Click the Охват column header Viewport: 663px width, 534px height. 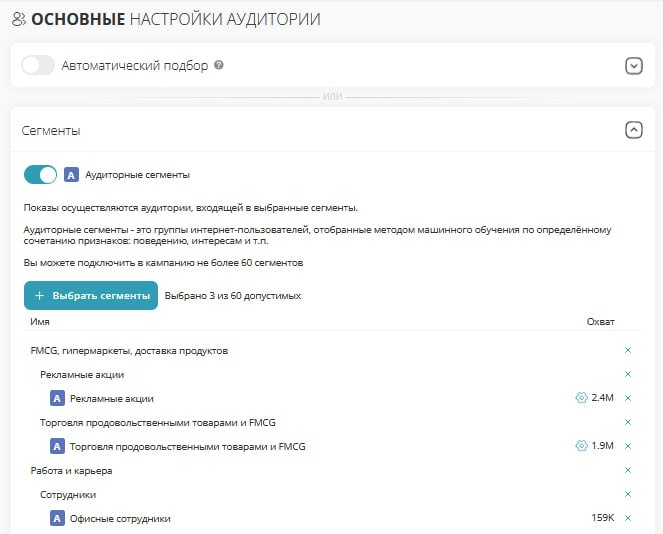(600, 322)
